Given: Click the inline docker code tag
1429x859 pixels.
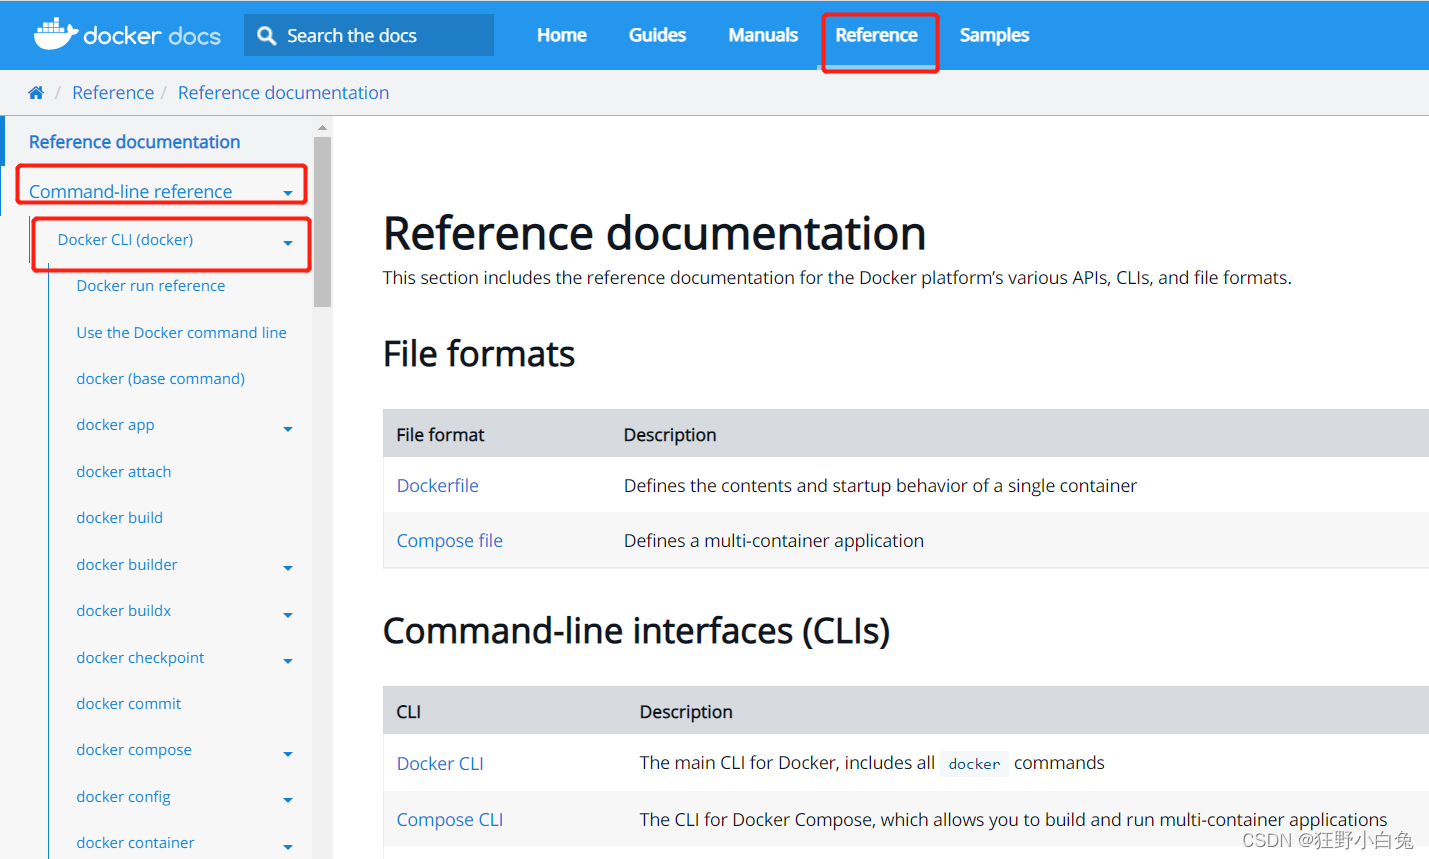Looking at the screenshot, I should point(974,764).
